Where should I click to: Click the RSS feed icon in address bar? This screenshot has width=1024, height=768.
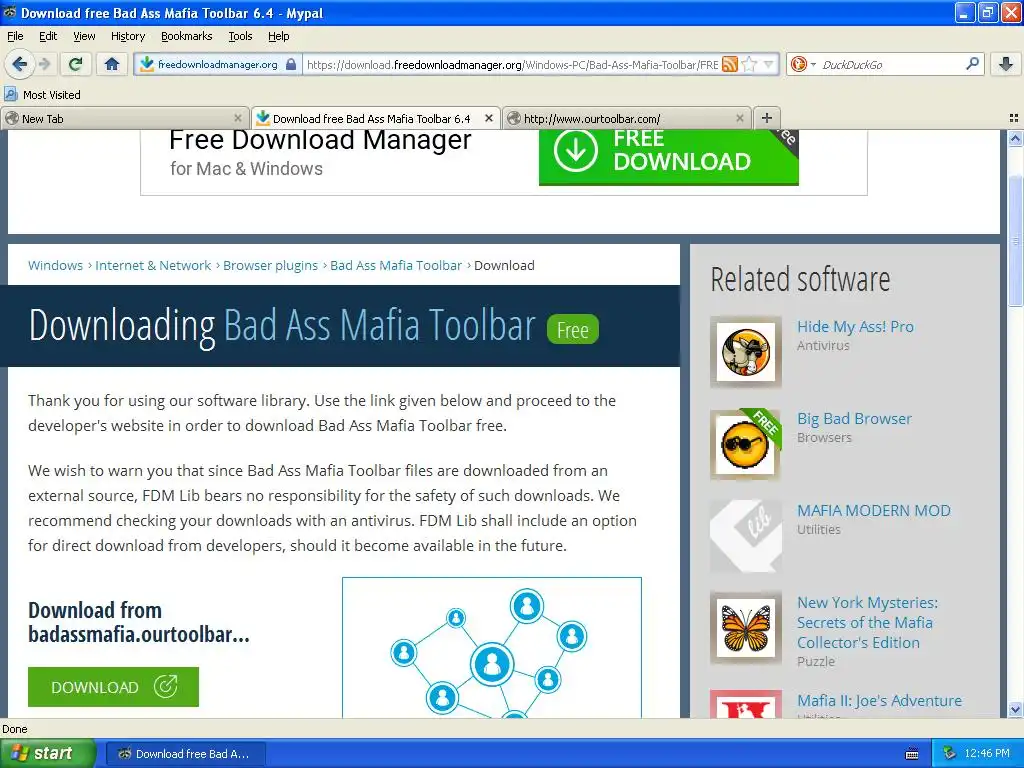coord(730,64)
